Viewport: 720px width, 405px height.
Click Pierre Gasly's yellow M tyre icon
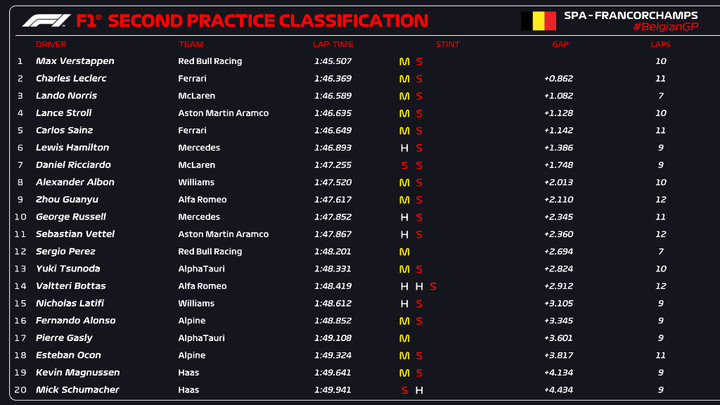404,338
